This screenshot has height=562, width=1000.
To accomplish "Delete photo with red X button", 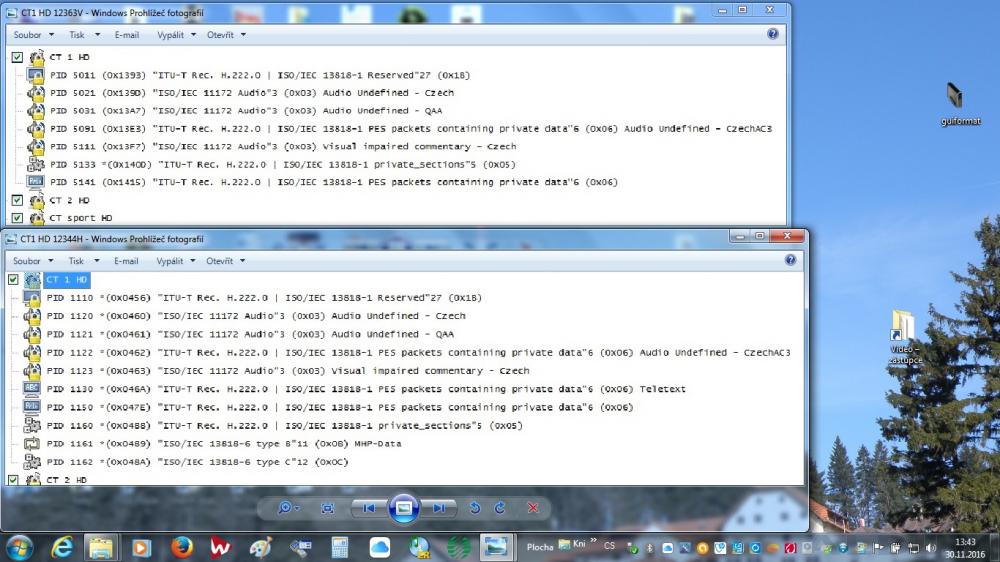I will (533, 508).
